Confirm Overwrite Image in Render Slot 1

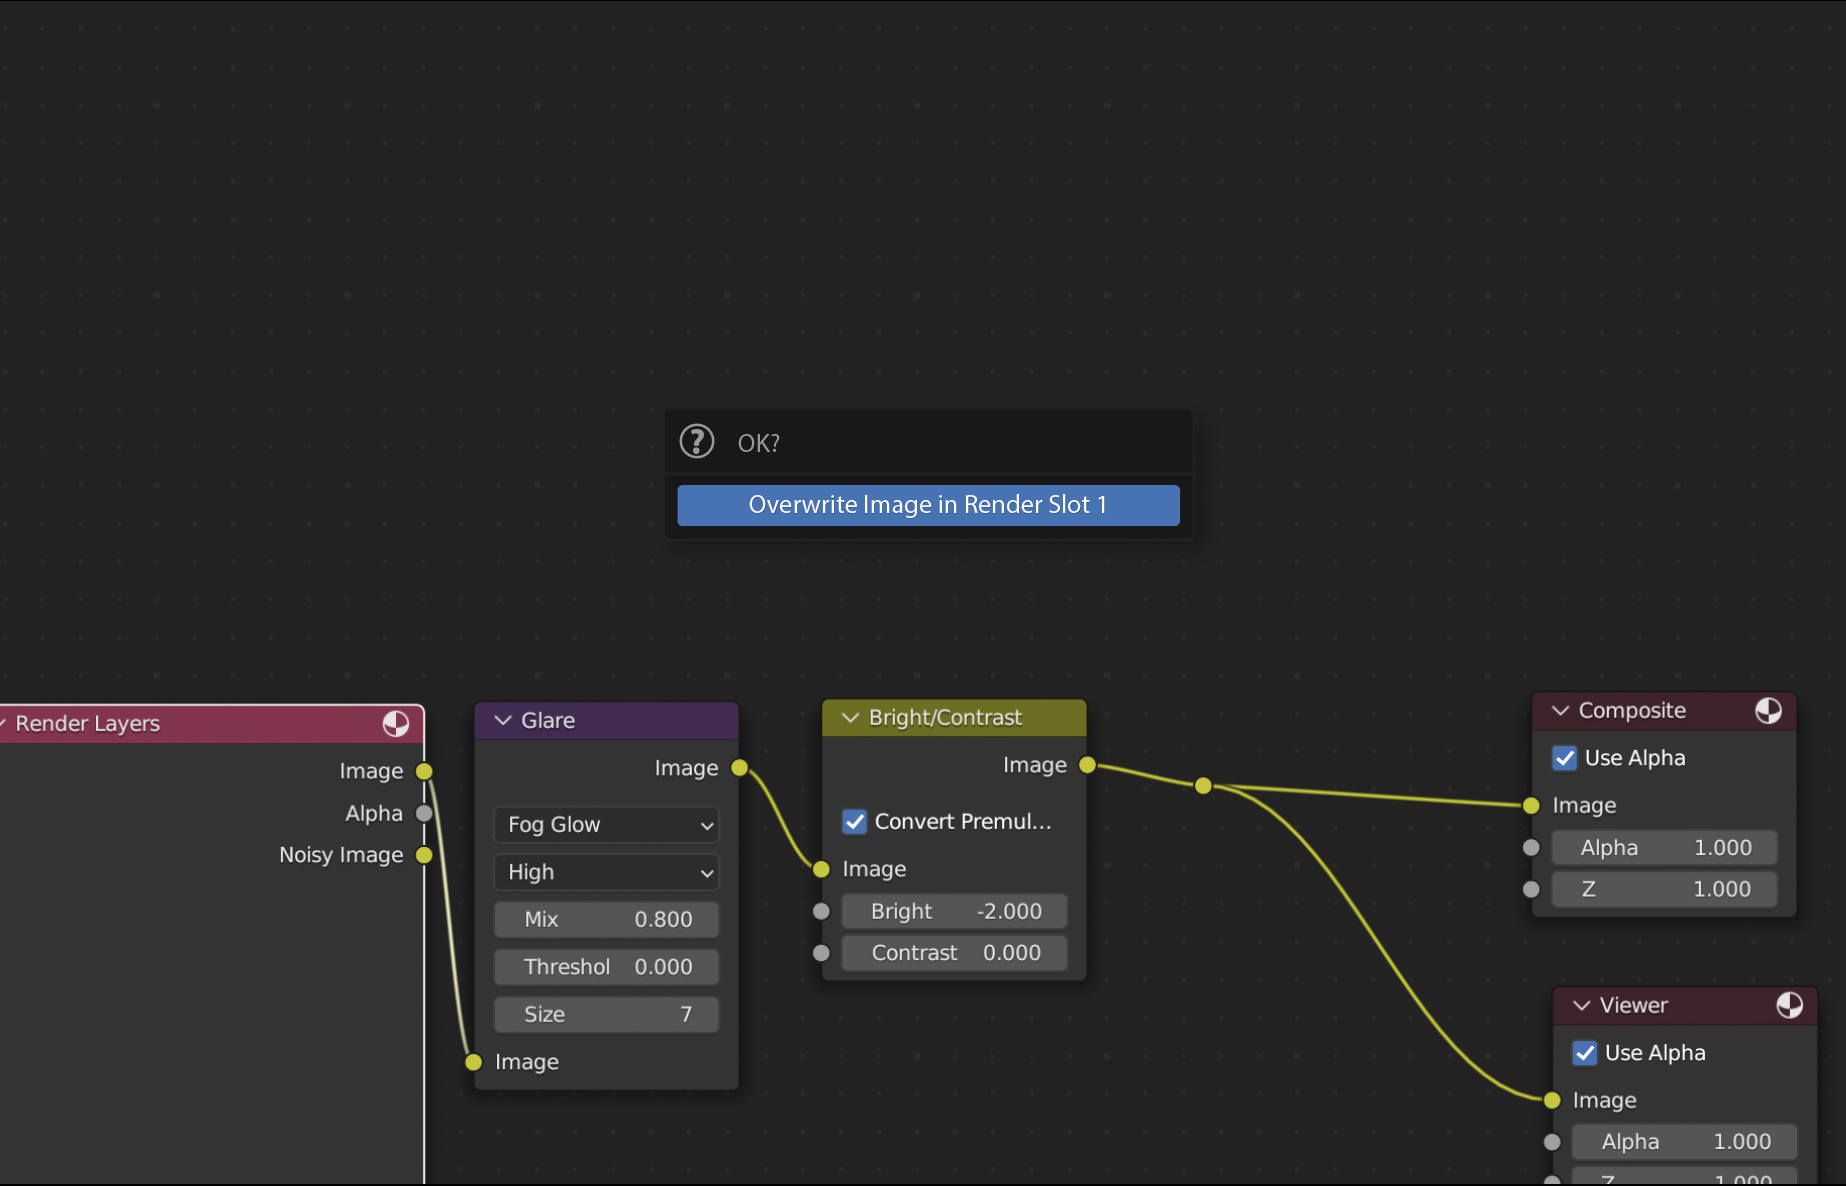(928, 505)
